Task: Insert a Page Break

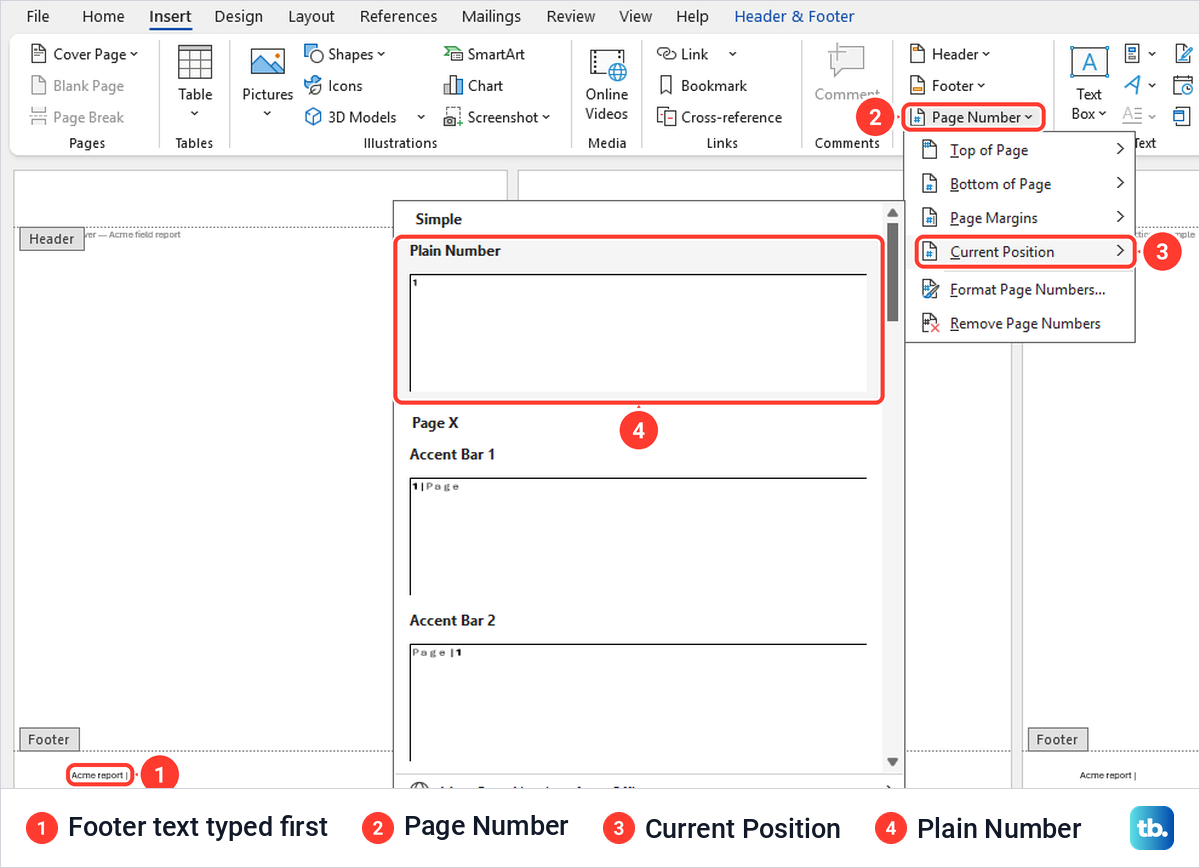Action: point(78,117)
